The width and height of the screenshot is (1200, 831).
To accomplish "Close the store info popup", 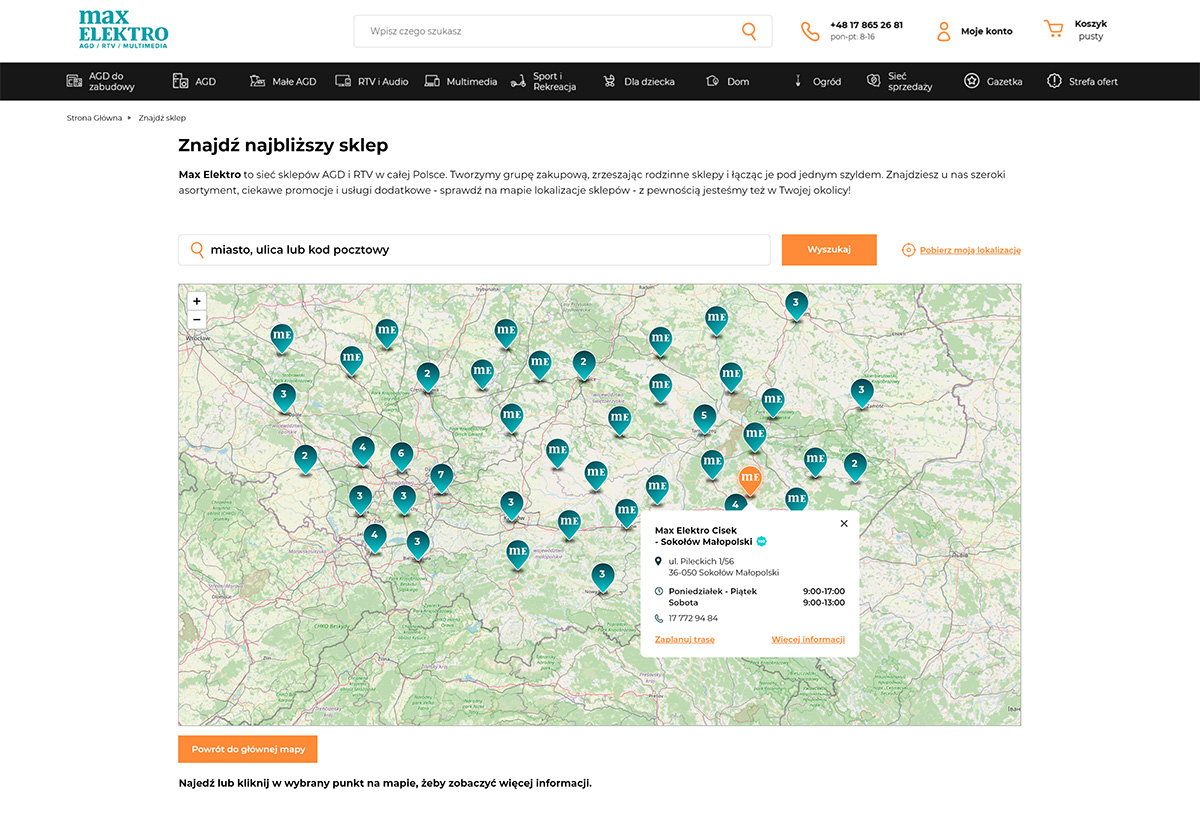I will coord(843,523).
